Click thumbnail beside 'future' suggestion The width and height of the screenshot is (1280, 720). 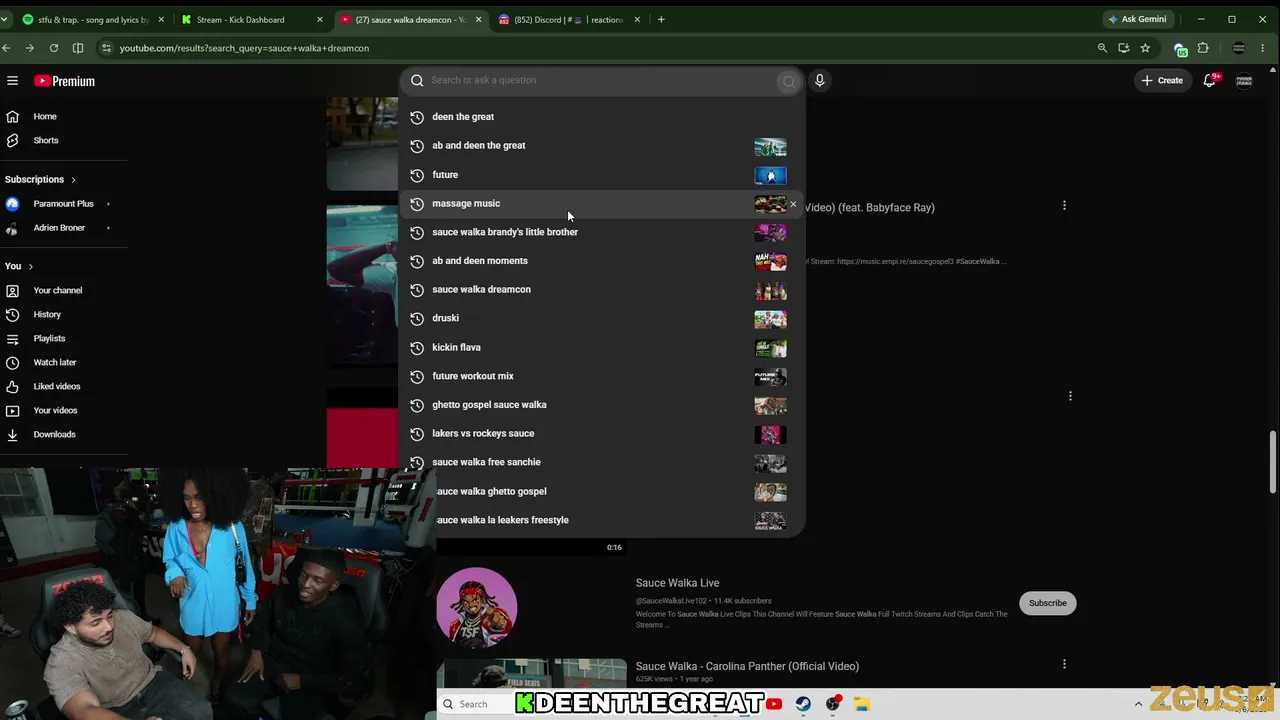pos(770,176)
